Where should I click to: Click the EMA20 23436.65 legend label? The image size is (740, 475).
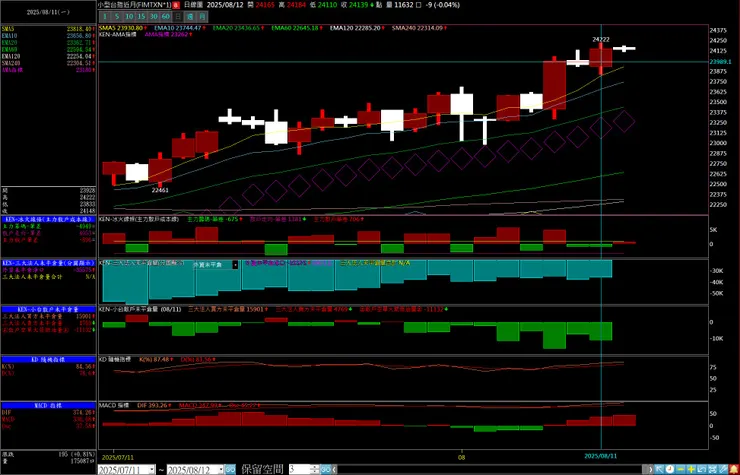(236, 28)
